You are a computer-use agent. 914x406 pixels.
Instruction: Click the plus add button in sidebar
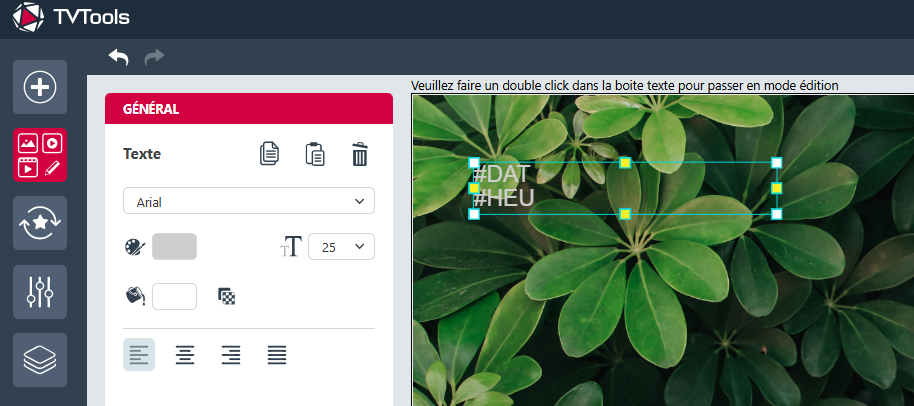point(40,87)
